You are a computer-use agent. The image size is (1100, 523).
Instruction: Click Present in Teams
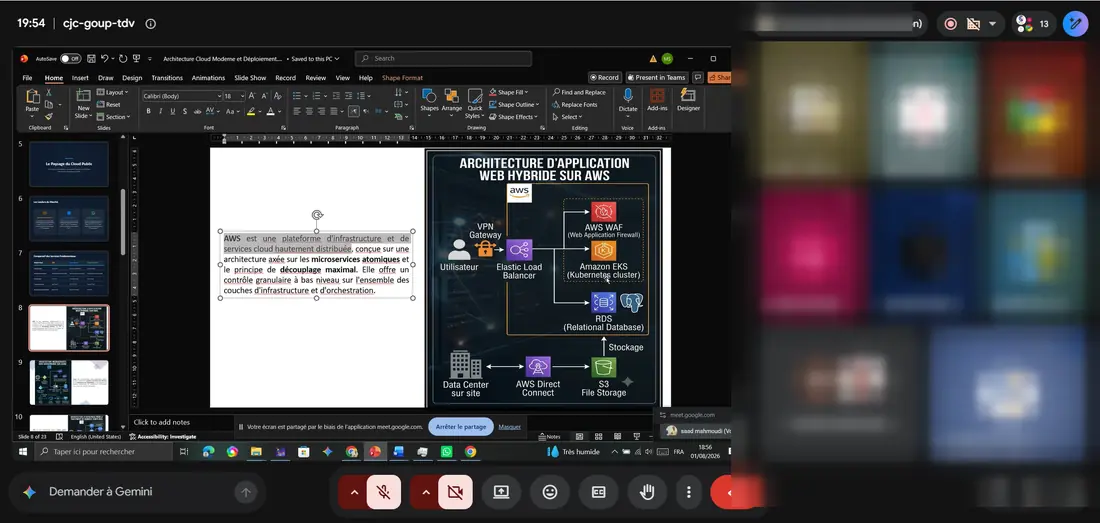coord(657,78)
